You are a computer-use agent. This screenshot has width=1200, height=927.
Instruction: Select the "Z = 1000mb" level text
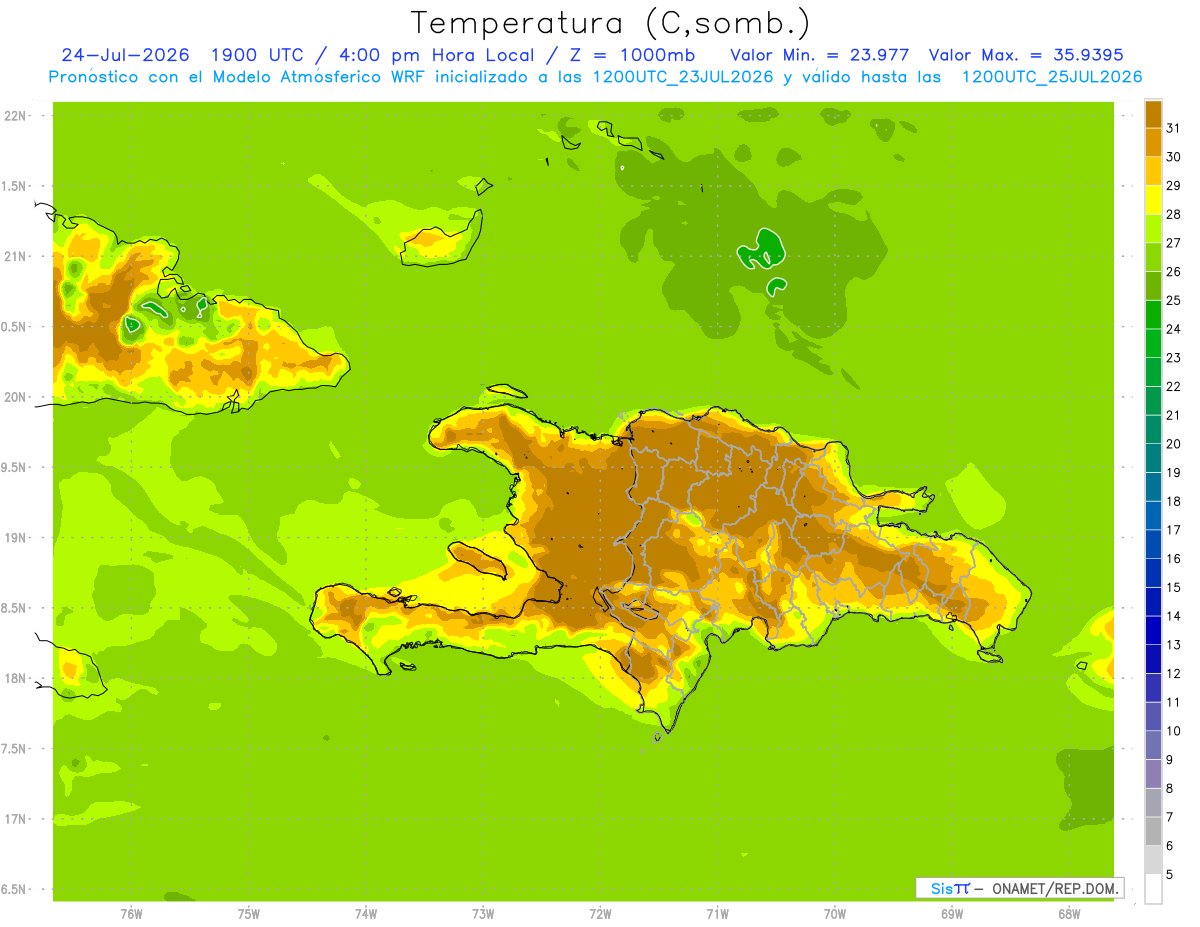pos(631,55)
